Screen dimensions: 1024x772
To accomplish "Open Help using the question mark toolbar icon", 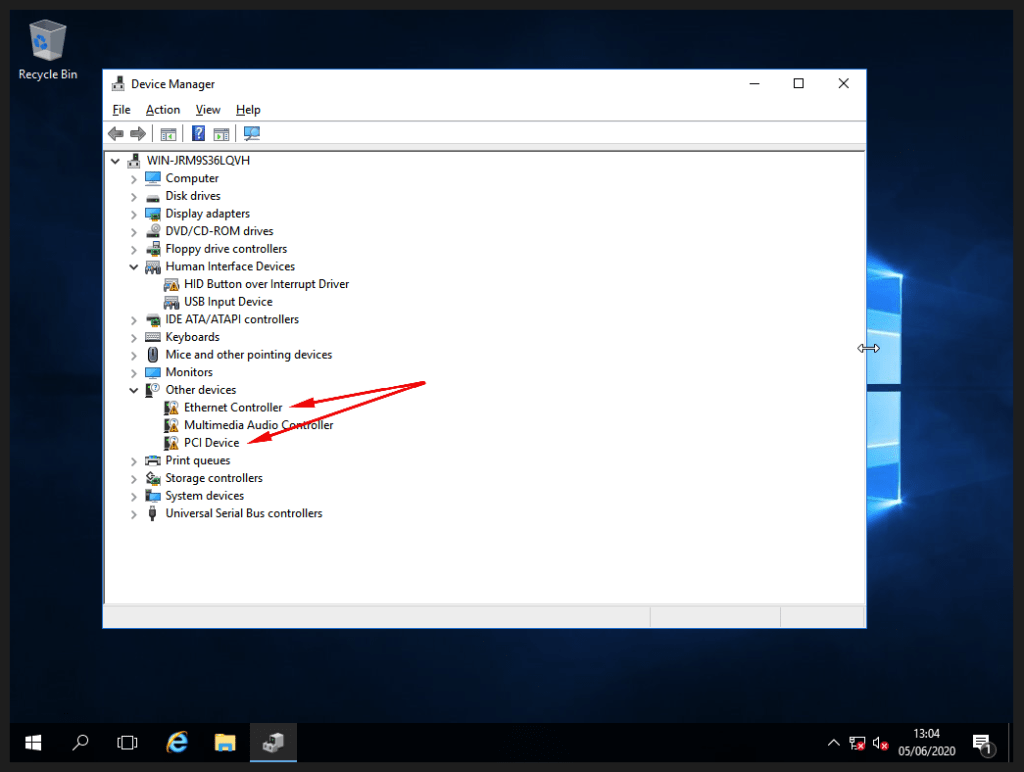I will pyautogui.click(x=198, y=133).
